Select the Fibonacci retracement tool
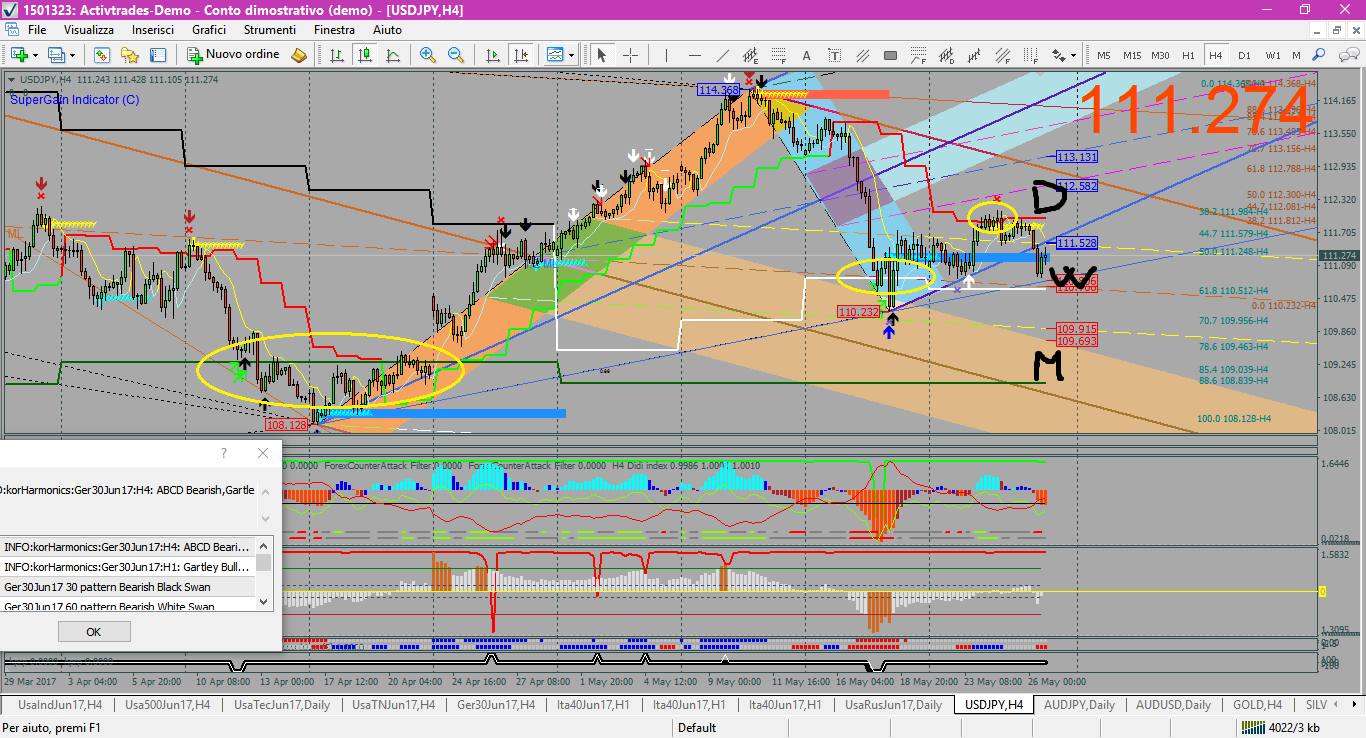The height and width of the screenshot is (738, 1366). pyautogui.click(x=778, y=55)
